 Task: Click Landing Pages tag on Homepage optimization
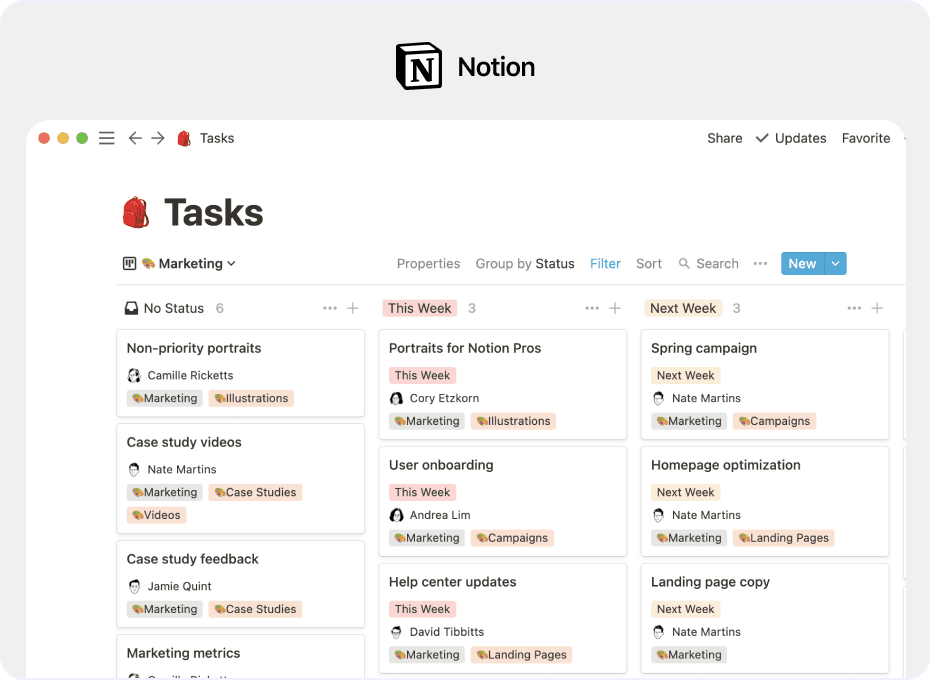tap(784, 538)
